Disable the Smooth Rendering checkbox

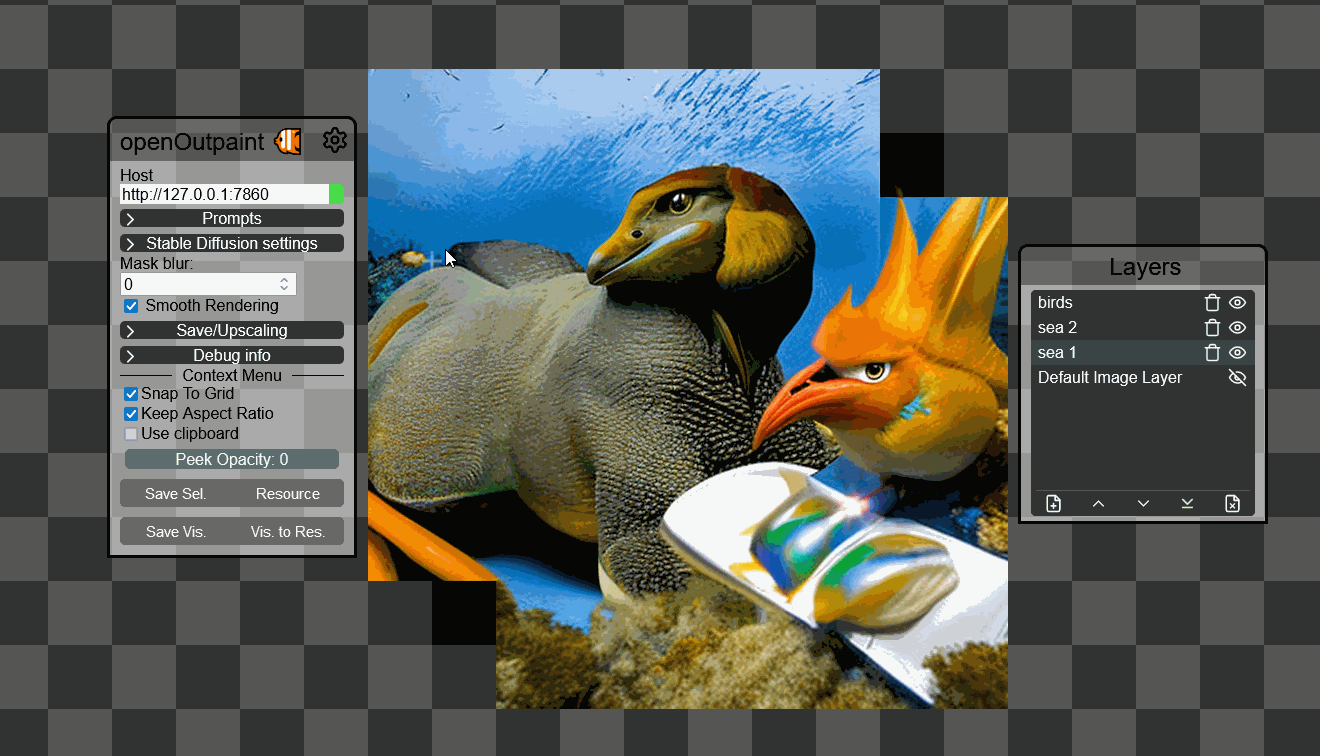(x=131, y=306)
